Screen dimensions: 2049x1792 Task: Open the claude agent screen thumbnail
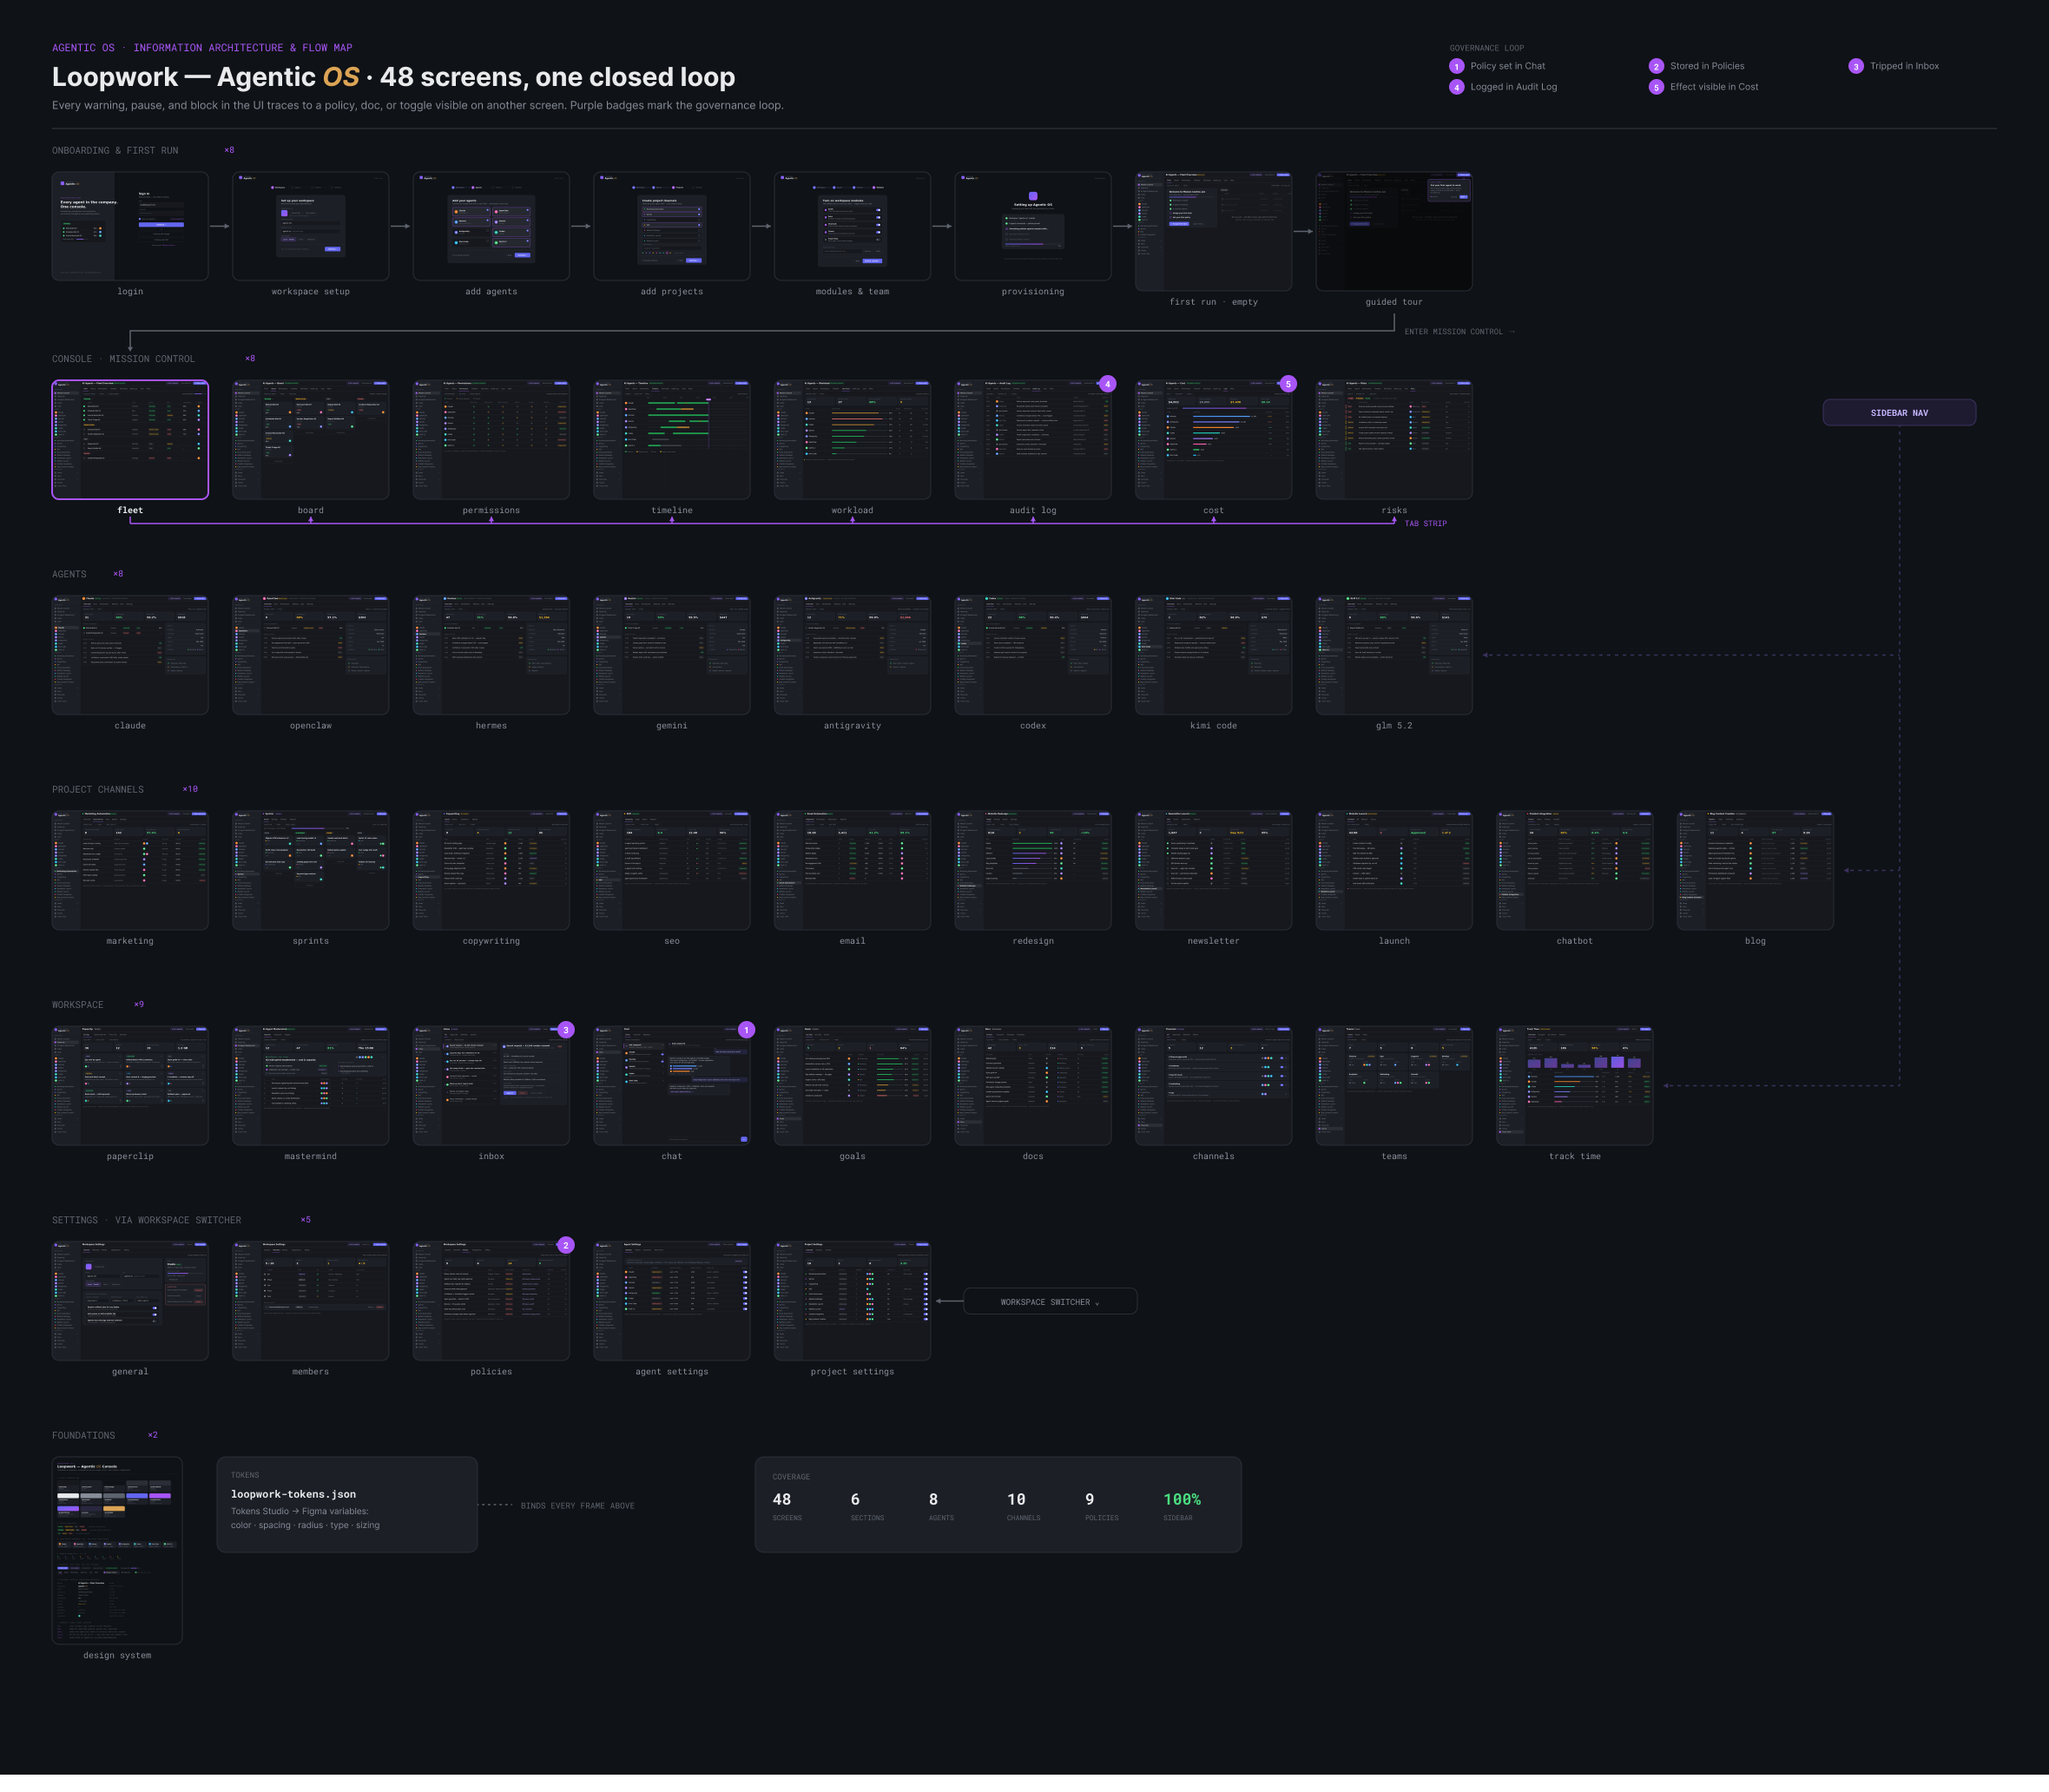(x=130, y=655)
